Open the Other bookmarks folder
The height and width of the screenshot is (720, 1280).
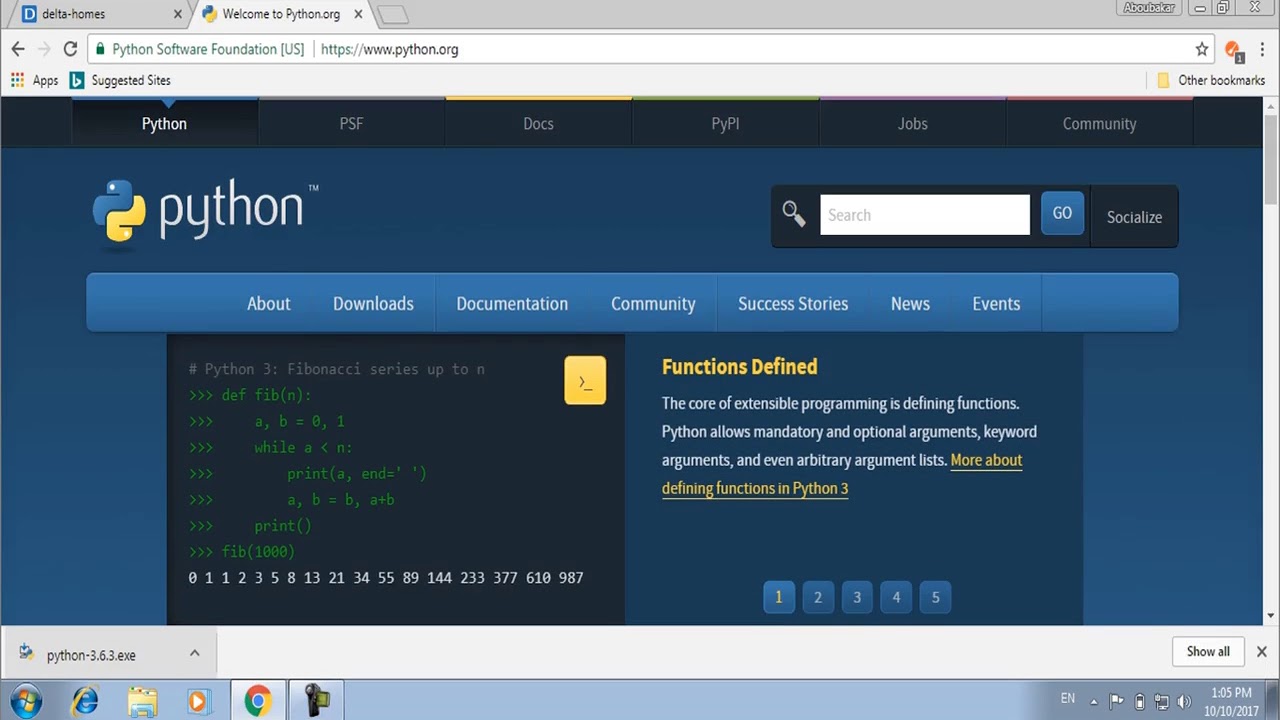[1211, 80]
